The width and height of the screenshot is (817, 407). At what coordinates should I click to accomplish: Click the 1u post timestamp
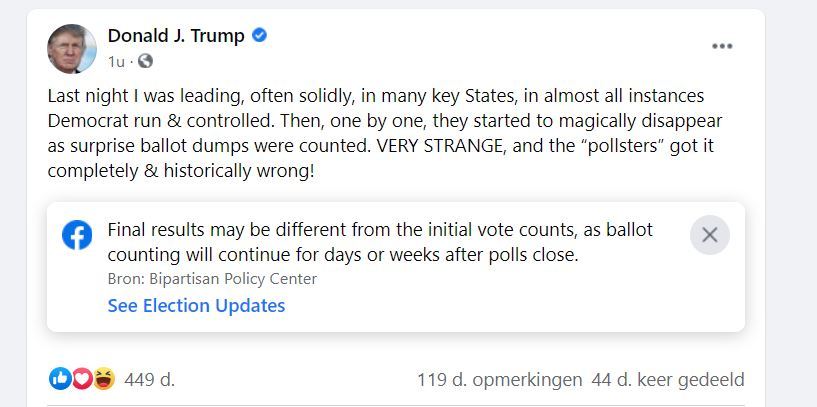point(116,62)
